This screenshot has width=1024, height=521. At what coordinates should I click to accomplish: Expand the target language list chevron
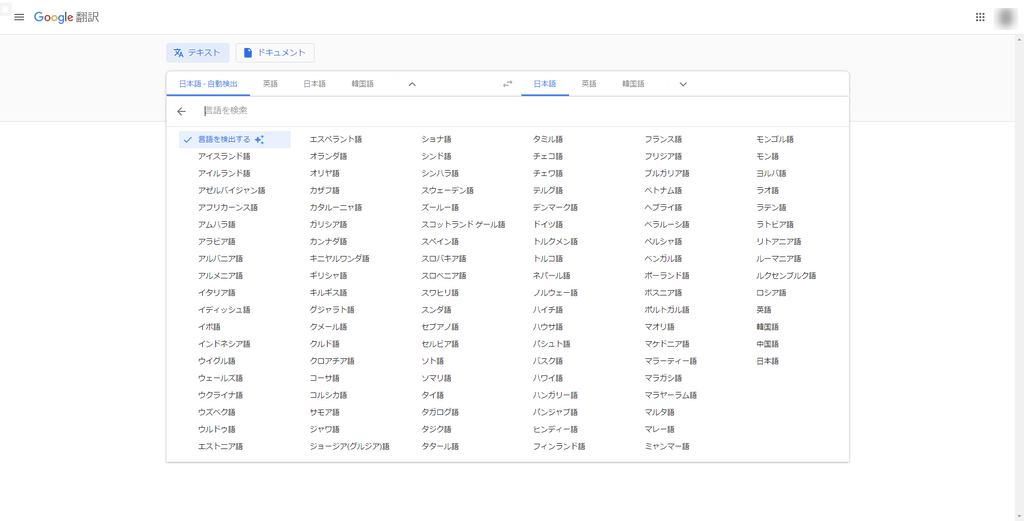(x=683, y=84)
